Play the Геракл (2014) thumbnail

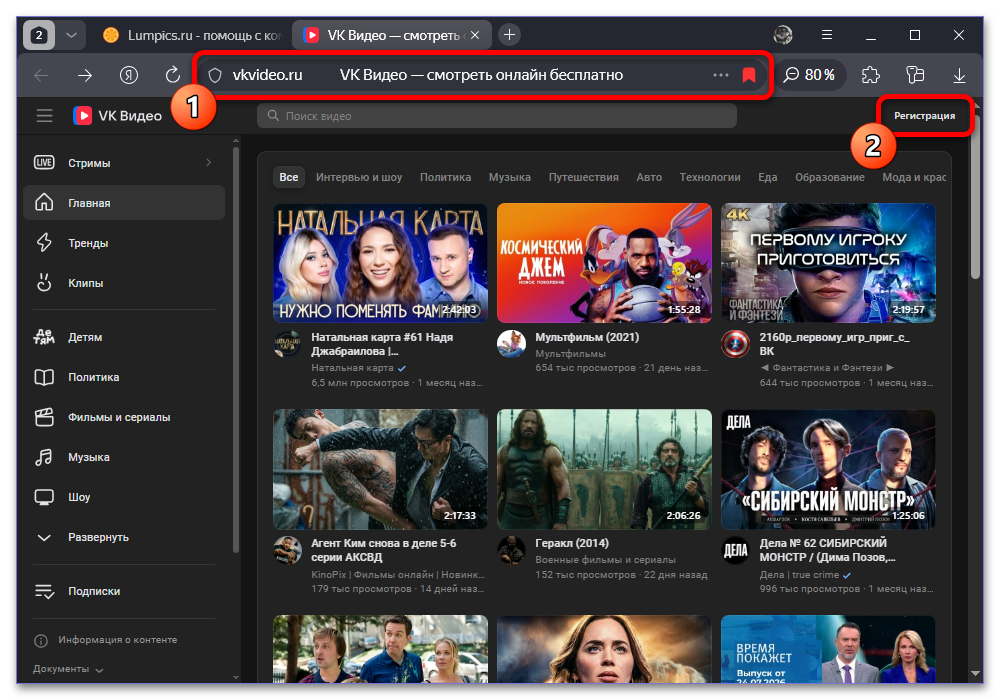604,469
